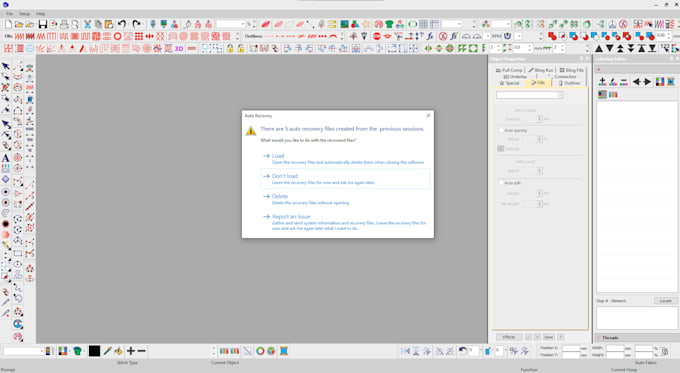Click the black color swatch in bottom toolbar
This screenshot has height=373, width=680.
pyautogui.click(x=94, y=351)
